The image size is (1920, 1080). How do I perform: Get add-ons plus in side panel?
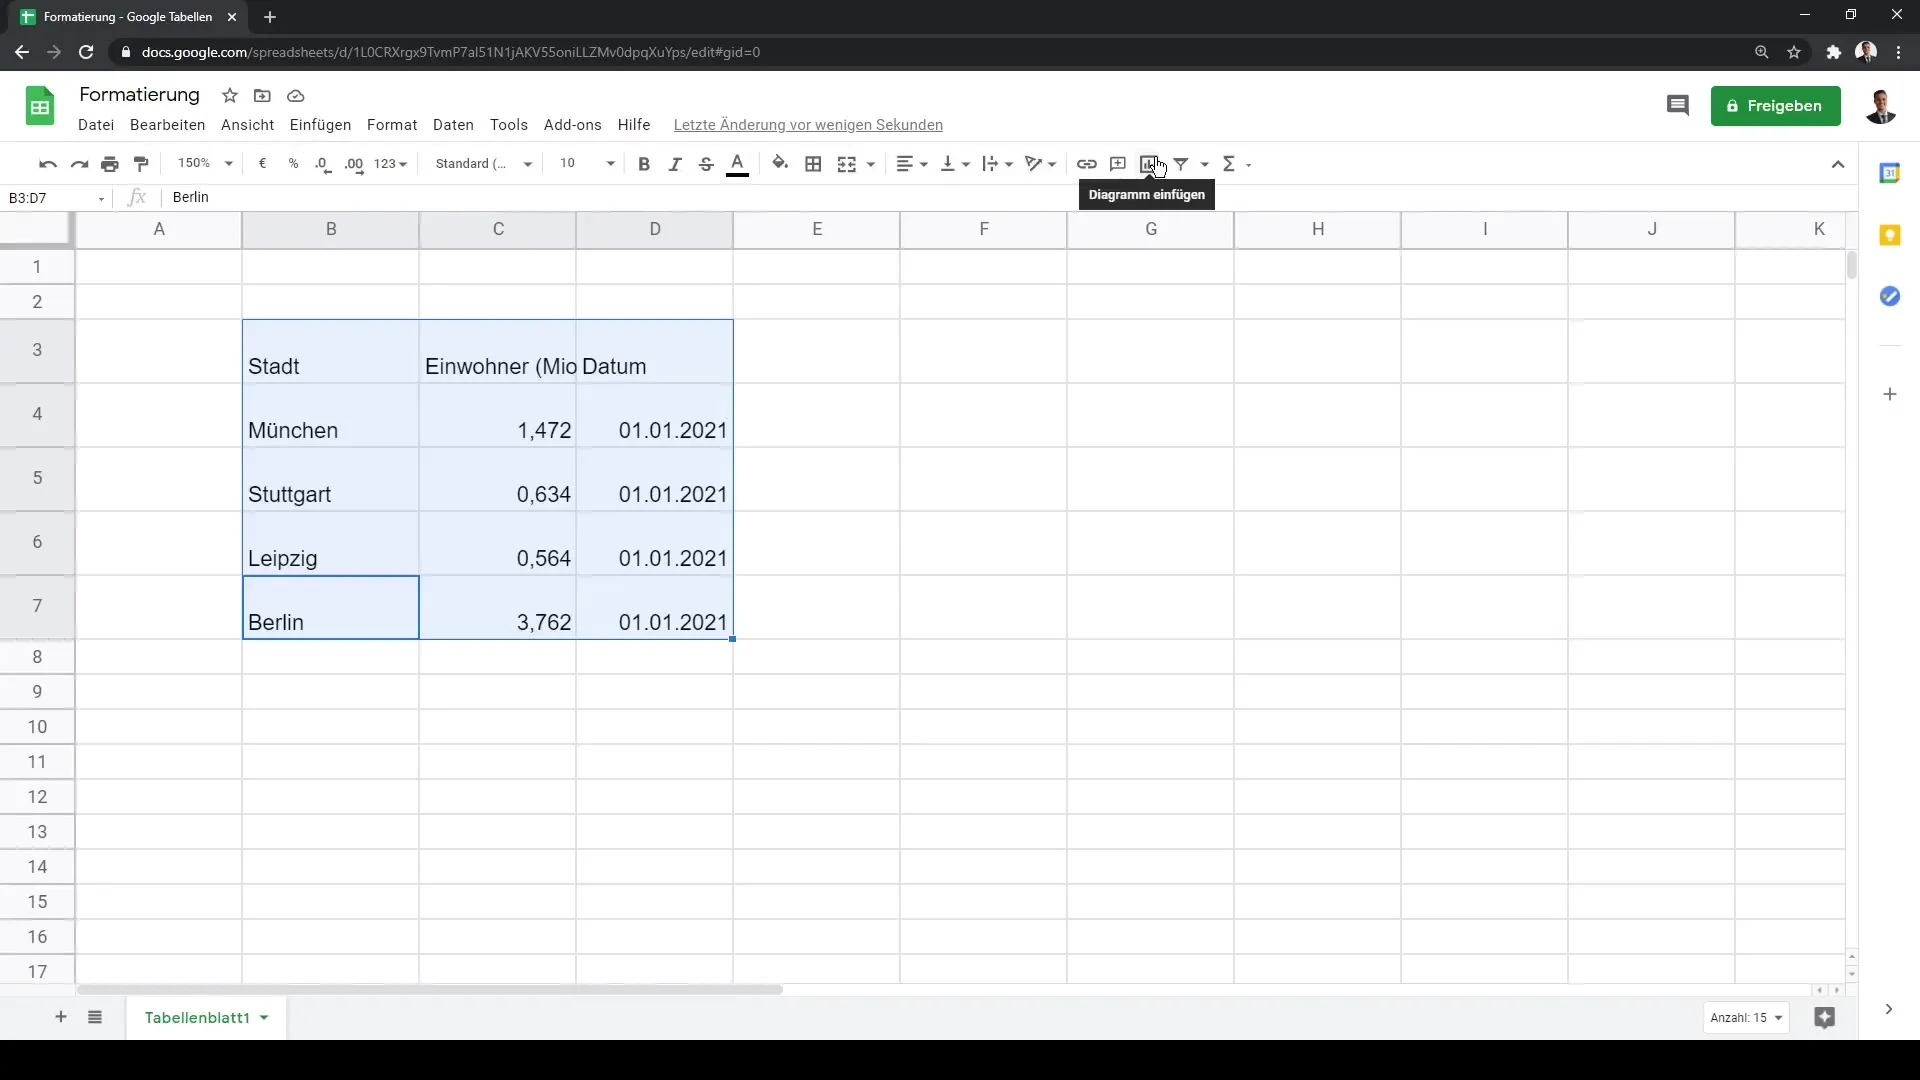click(1890, 395)
